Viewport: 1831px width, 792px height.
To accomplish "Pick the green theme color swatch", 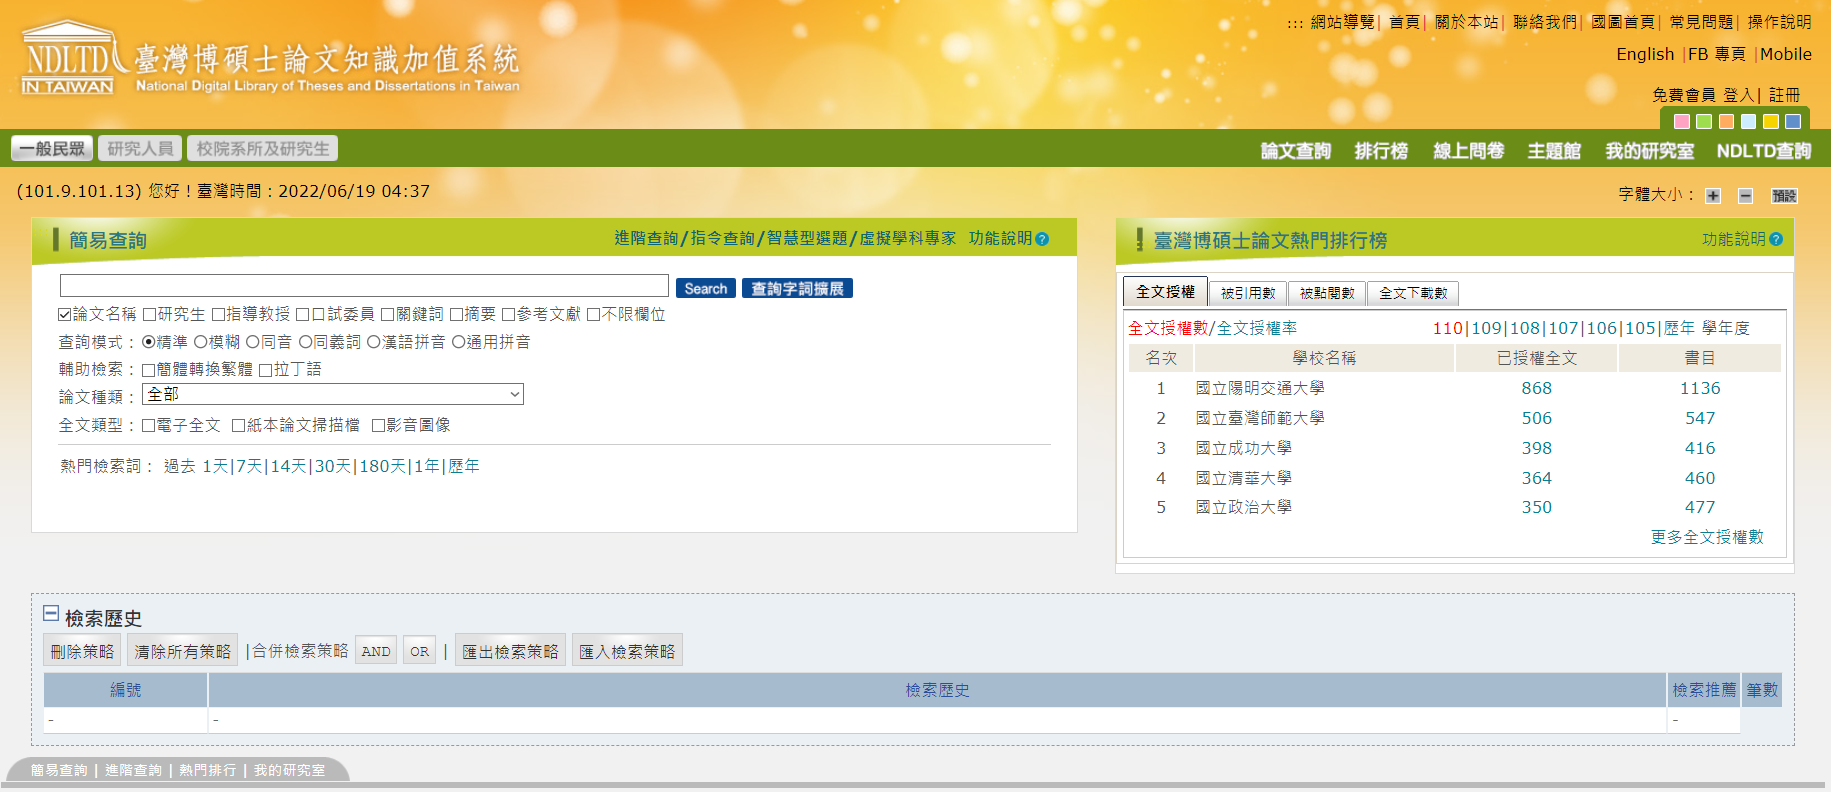I will (1704, 121).
